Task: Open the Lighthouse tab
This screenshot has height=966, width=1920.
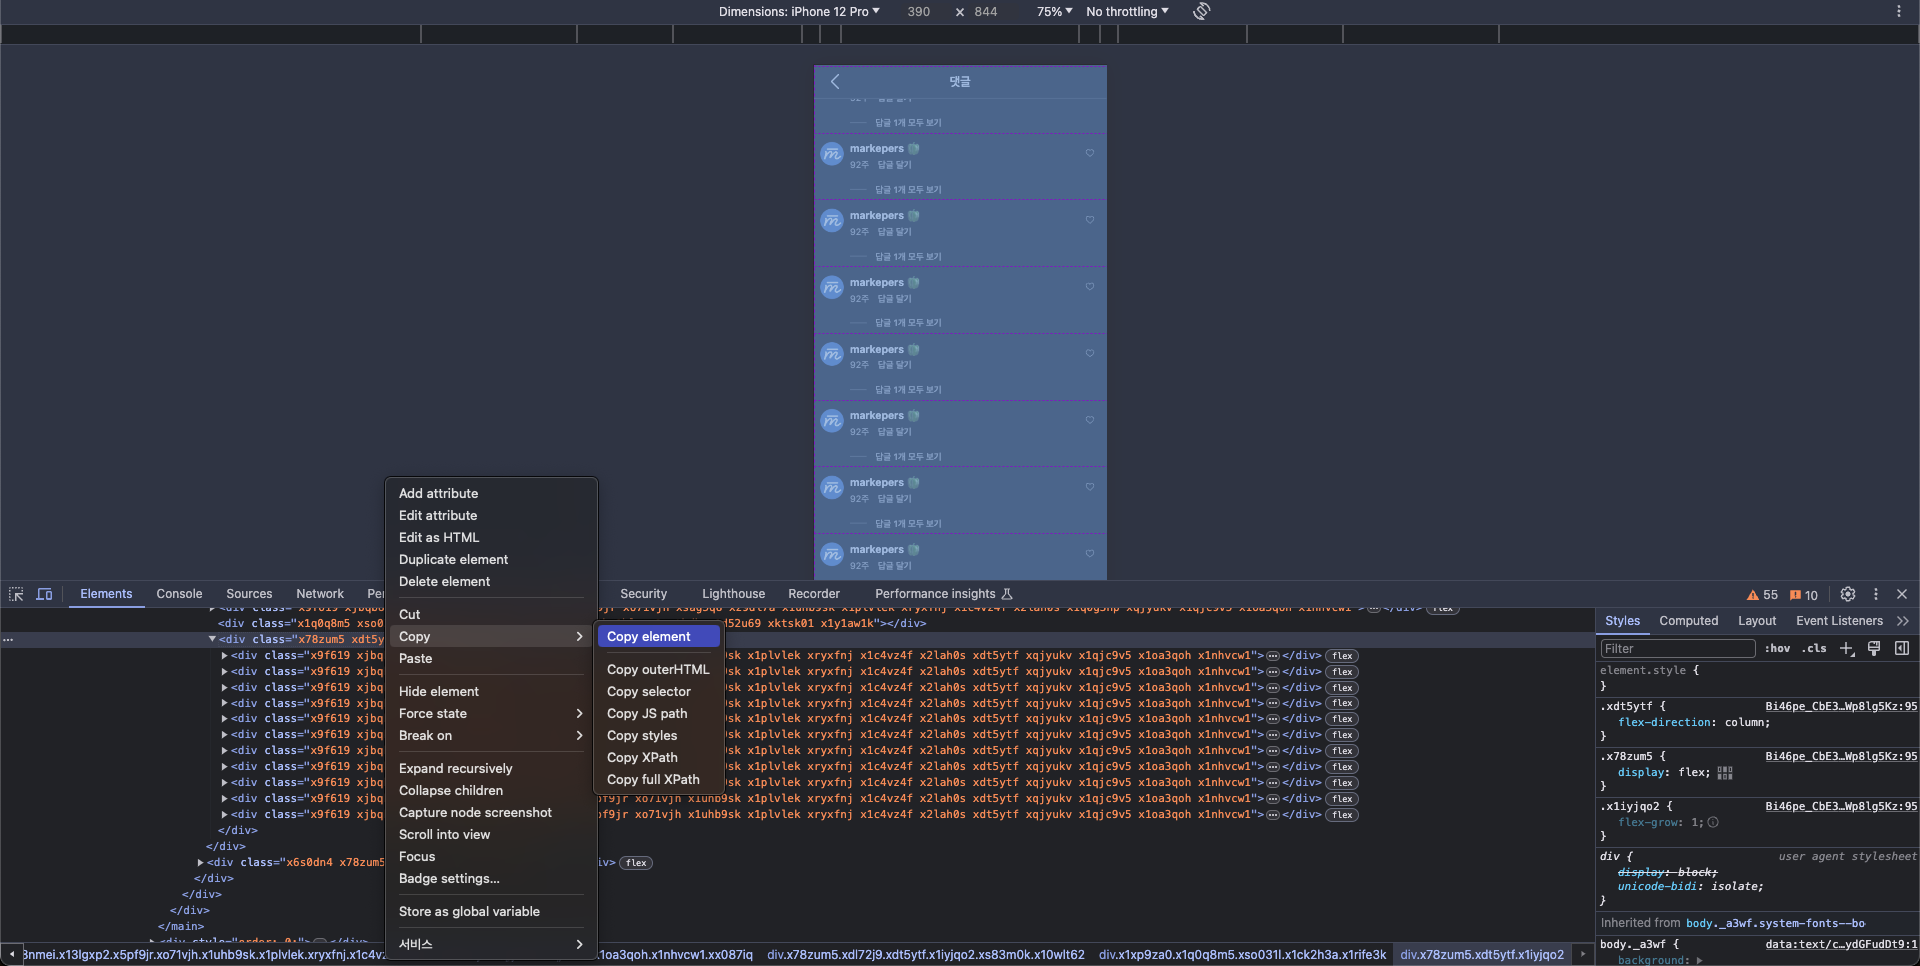Action: tap(733, 594)
